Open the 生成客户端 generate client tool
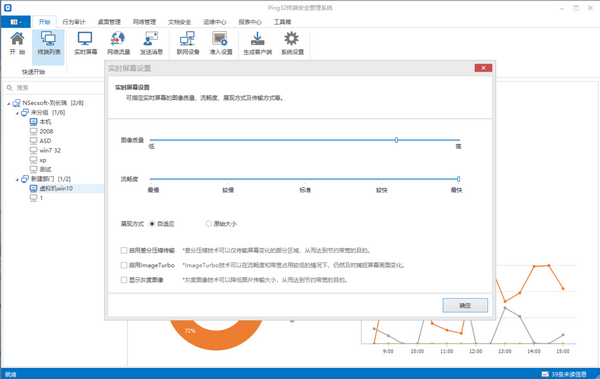Screen dimensions: 600x379 [x=258, y=43]
